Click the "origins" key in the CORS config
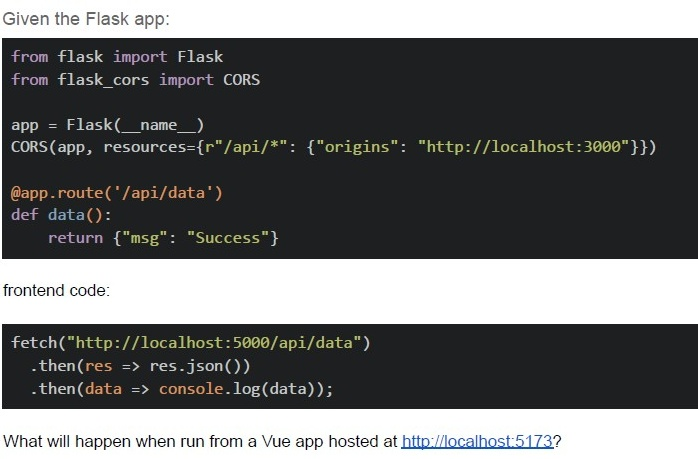Screen dimensions: 698x459 (357, 146)
